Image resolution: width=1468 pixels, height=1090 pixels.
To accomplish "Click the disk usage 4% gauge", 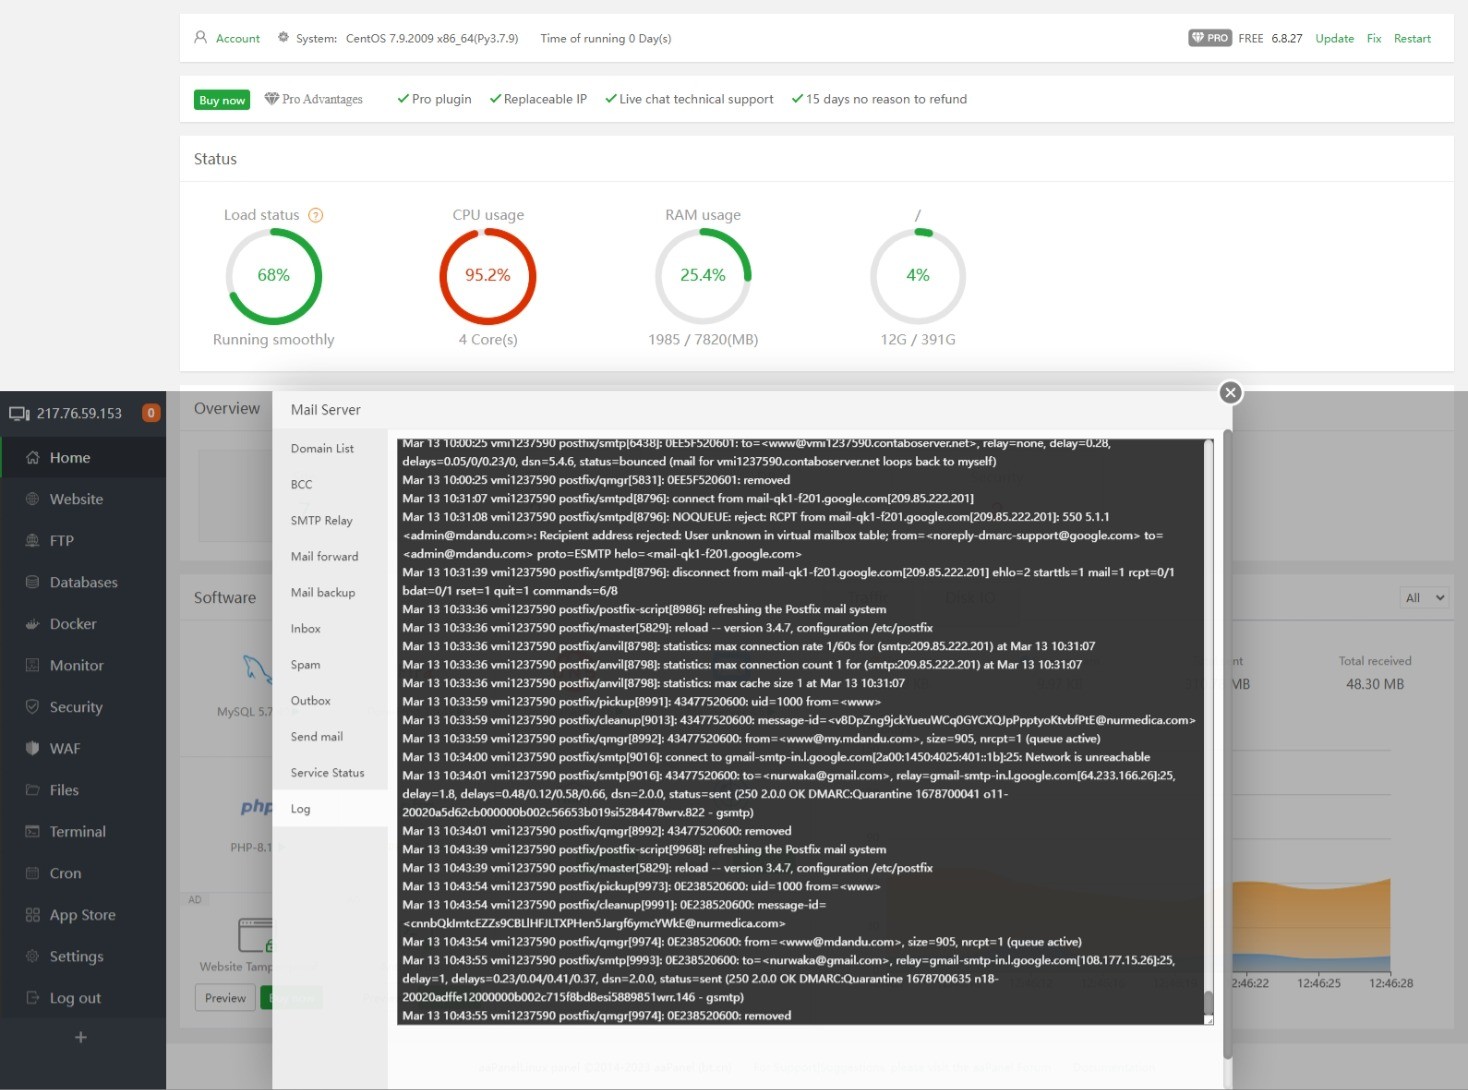I will pyautogui.click(x=918, y=276).
